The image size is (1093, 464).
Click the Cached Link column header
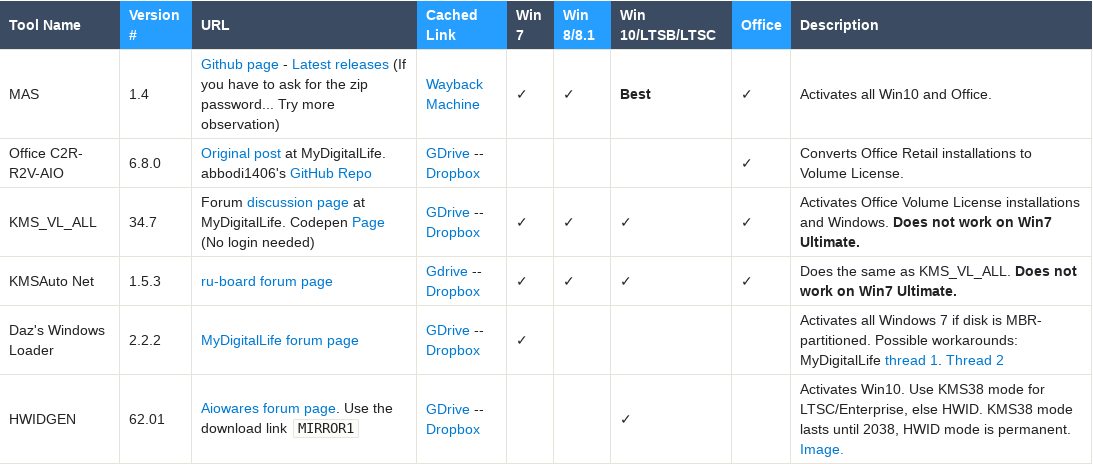461,25
